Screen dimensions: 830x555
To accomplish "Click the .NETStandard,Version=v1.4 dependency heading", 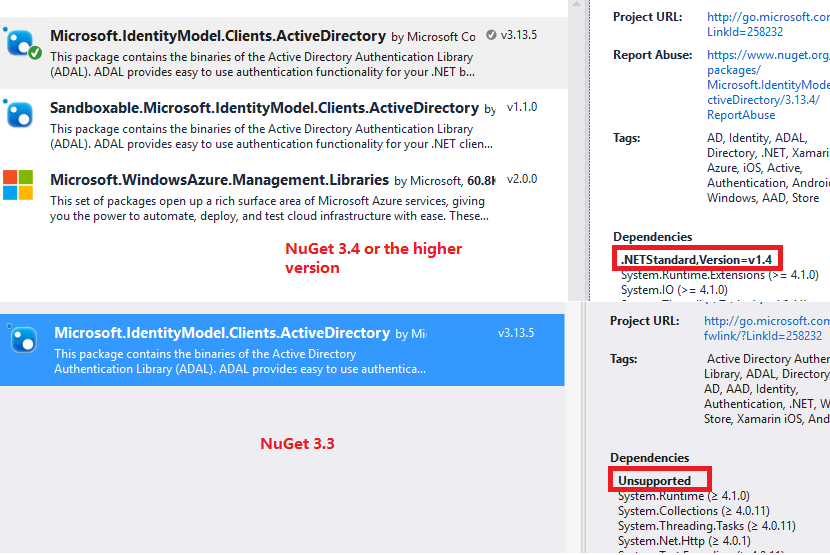I will point(696,259).
